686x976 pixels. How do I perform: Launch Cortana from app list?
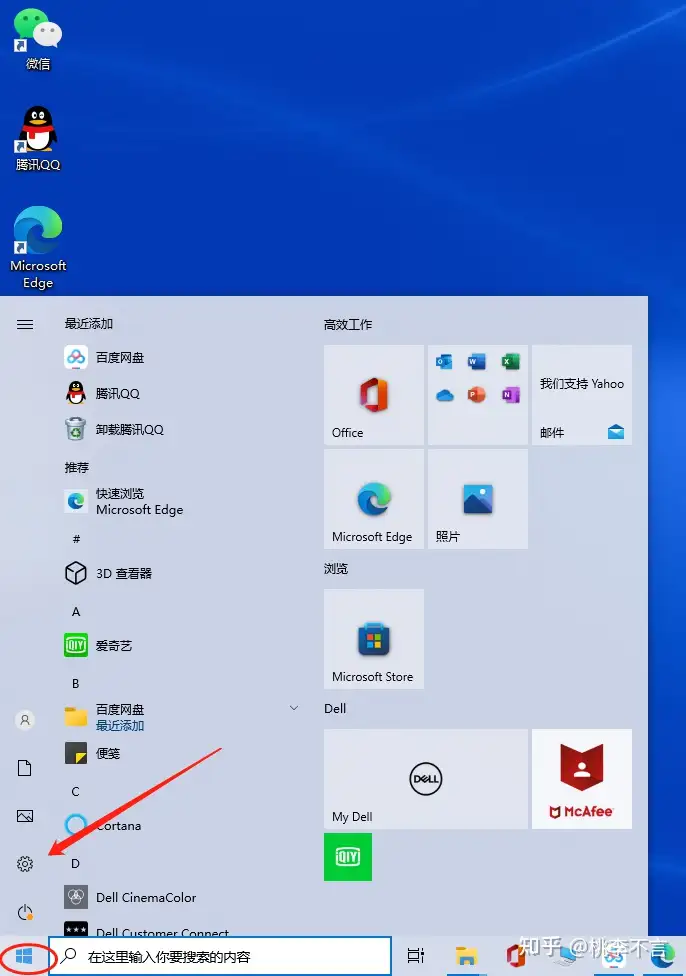(x=181, y=825)
